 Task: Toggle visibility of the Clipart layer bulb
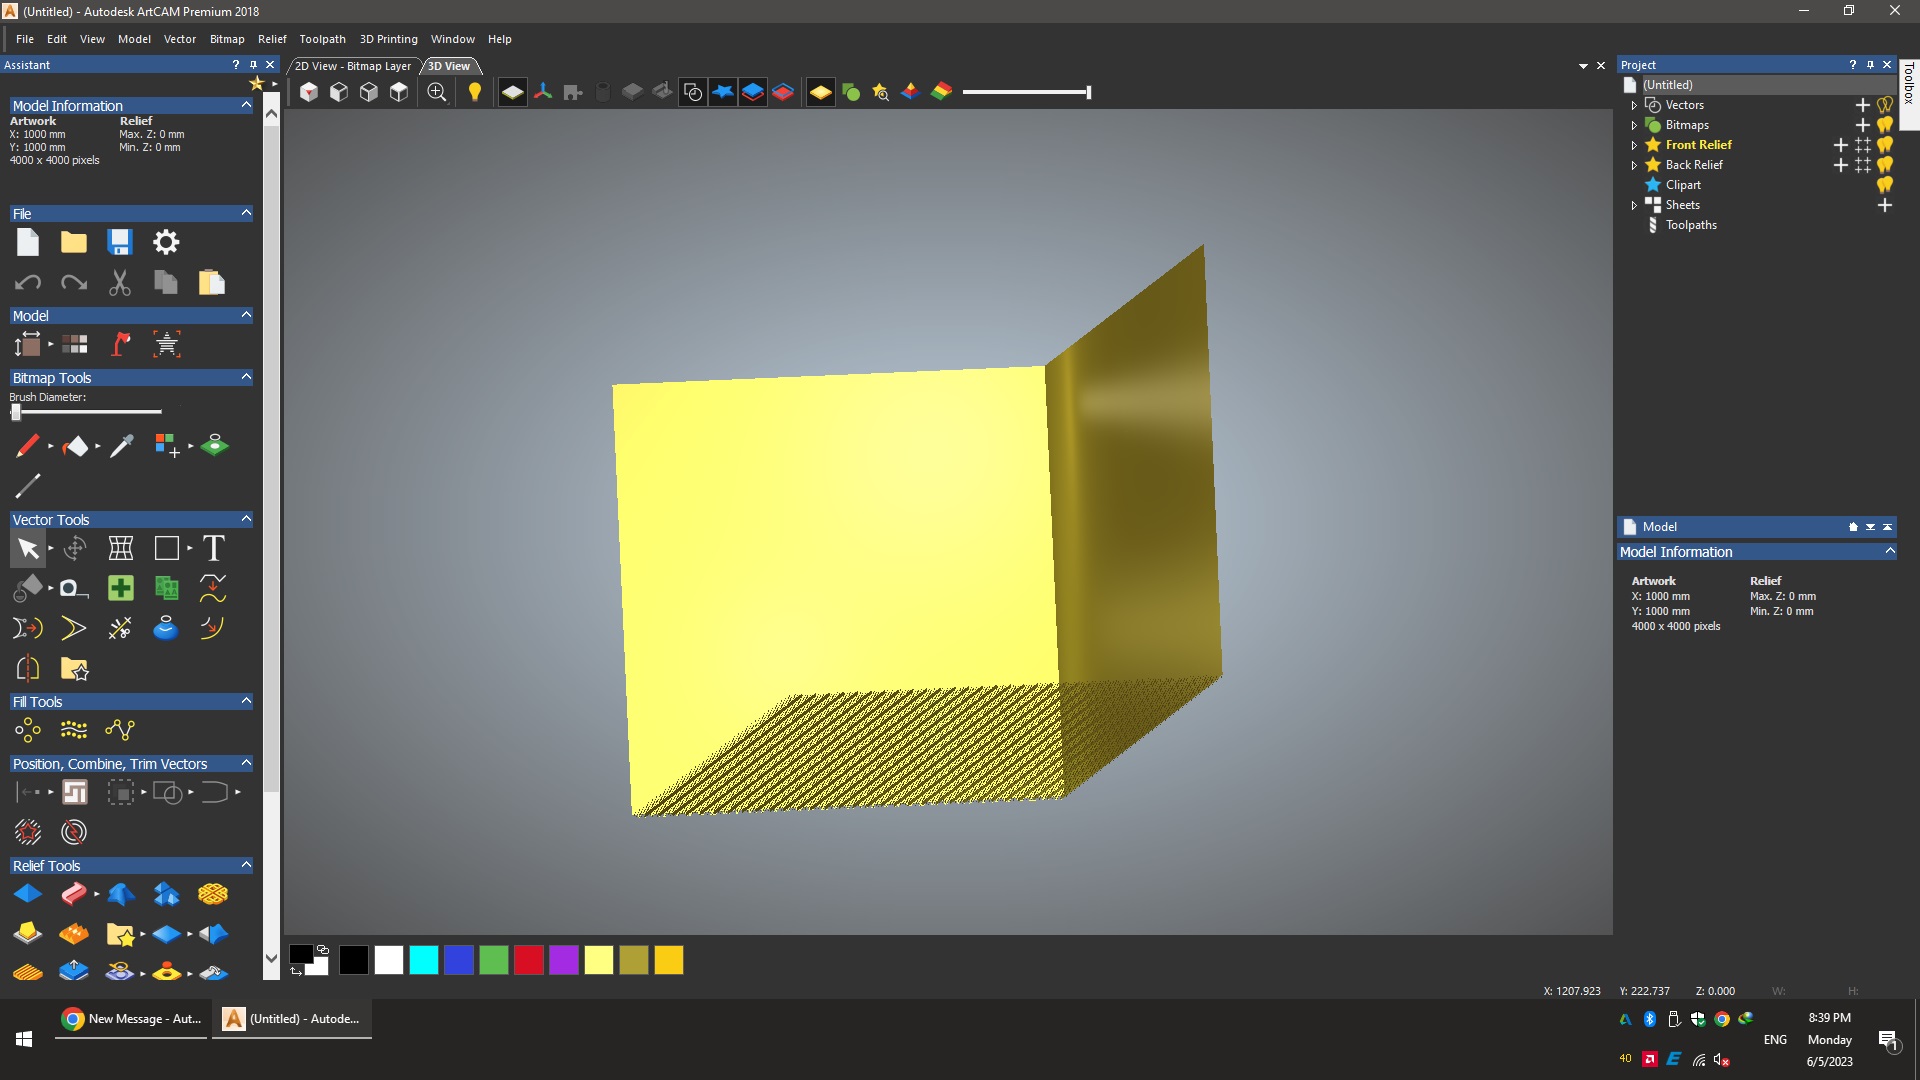(x=1884, y=185)
